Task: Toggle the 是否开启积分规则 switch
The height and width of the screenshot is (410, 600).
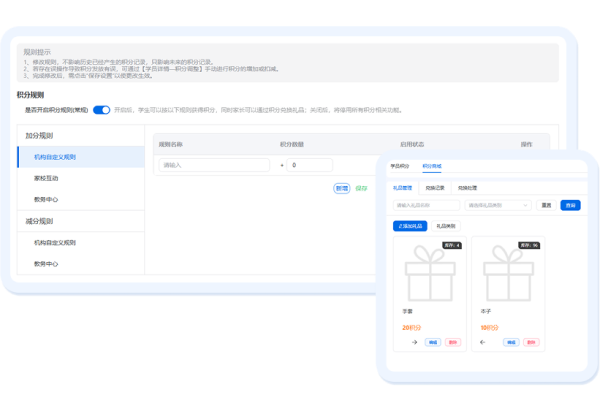Action: [x=101, y=110]
